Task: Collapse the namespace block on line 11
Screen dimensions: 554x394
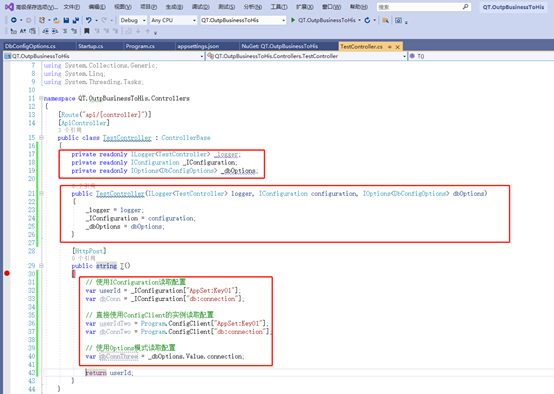Action: [41, 98]
